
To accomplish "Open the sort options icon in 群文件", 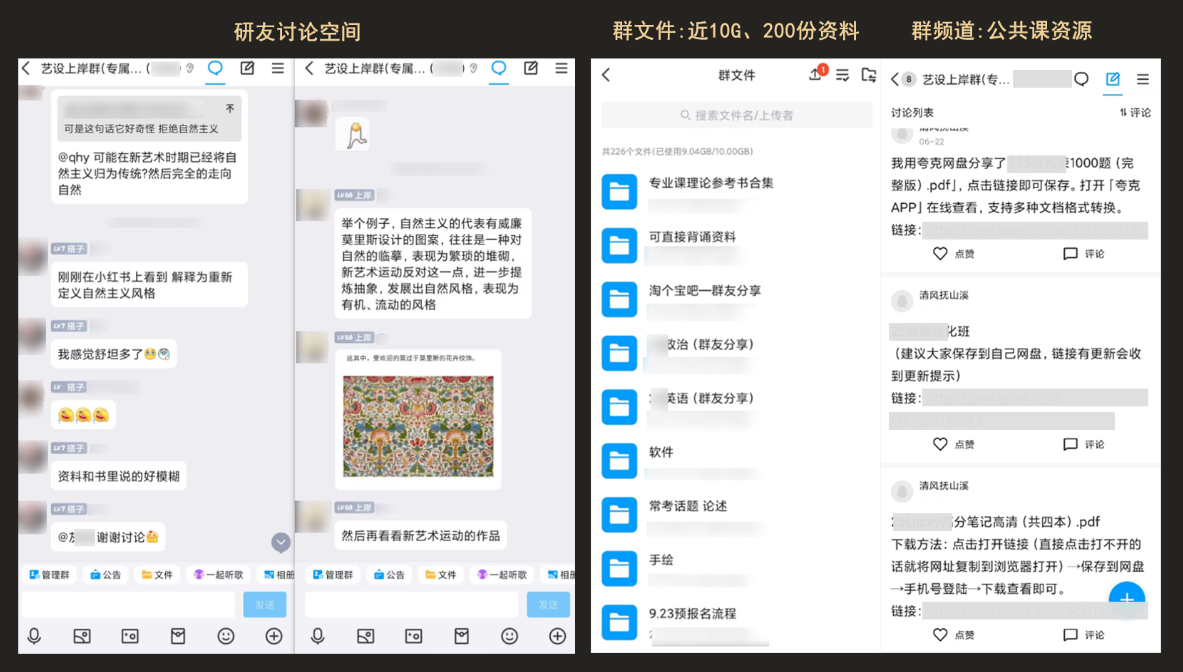I will 843,75.
